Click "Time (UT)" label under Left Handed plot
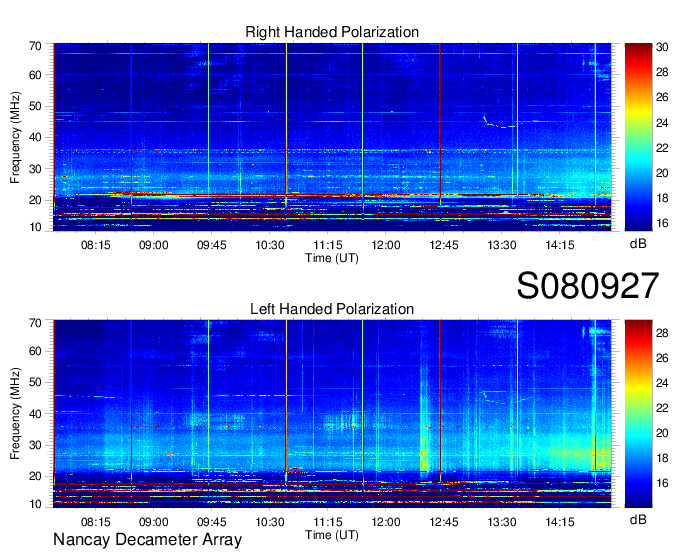The height and width of the screenshot is (552, 680). tap(332, 535)
